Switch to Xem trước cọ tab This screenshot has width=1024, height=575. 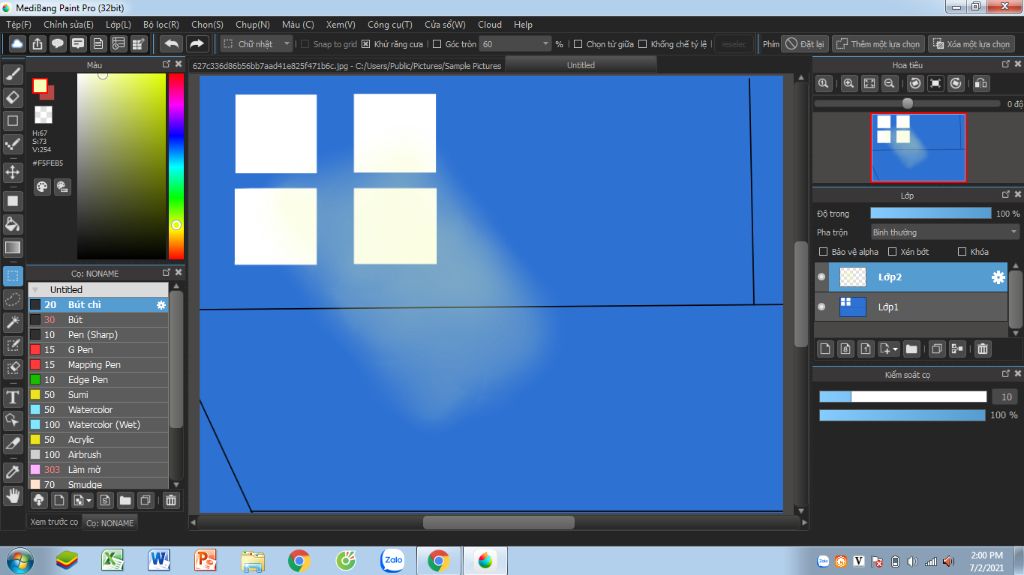tap(54, 522)
